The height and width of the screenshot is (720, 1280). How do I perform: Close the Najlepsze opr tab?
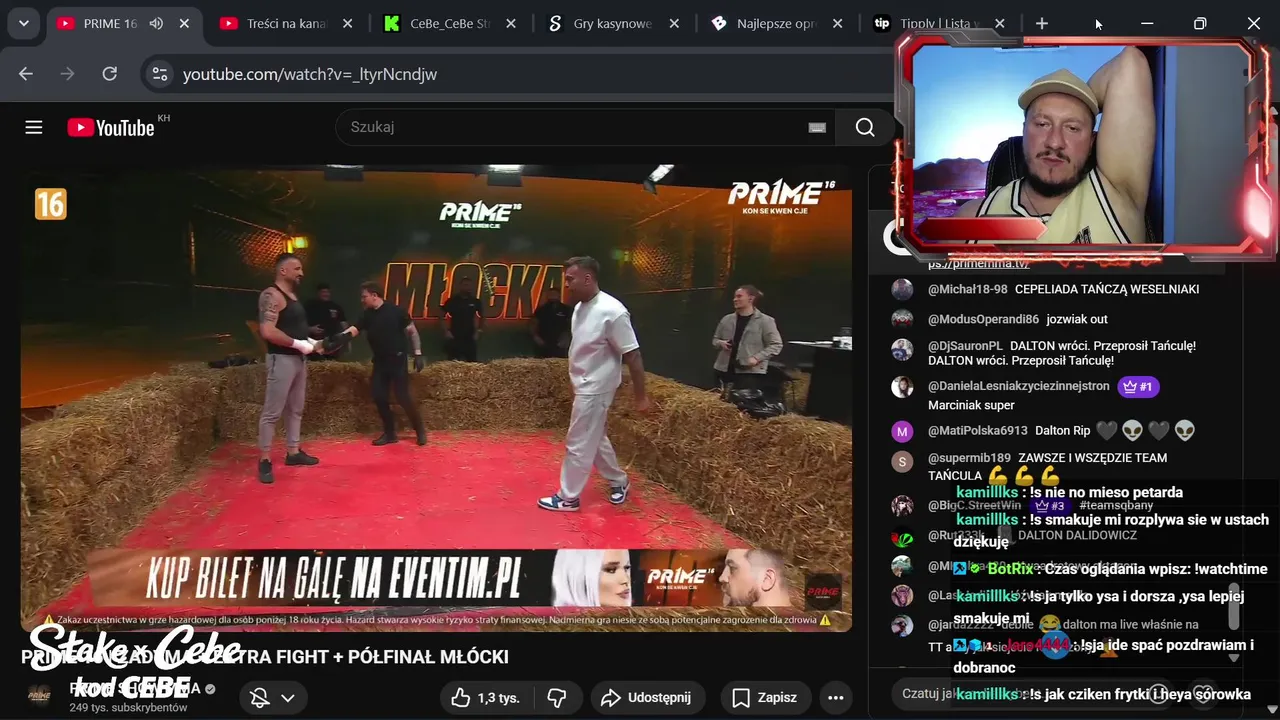[838, 23]
